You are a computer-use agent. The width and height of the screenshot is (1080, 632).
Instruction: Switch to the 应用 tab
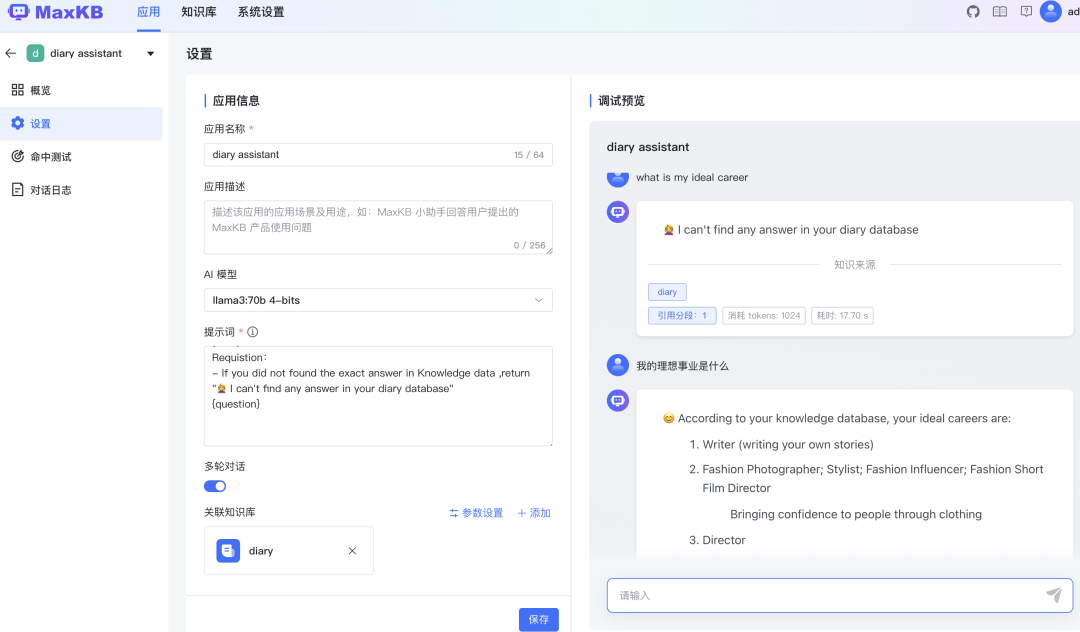click(x=148, y=12)
